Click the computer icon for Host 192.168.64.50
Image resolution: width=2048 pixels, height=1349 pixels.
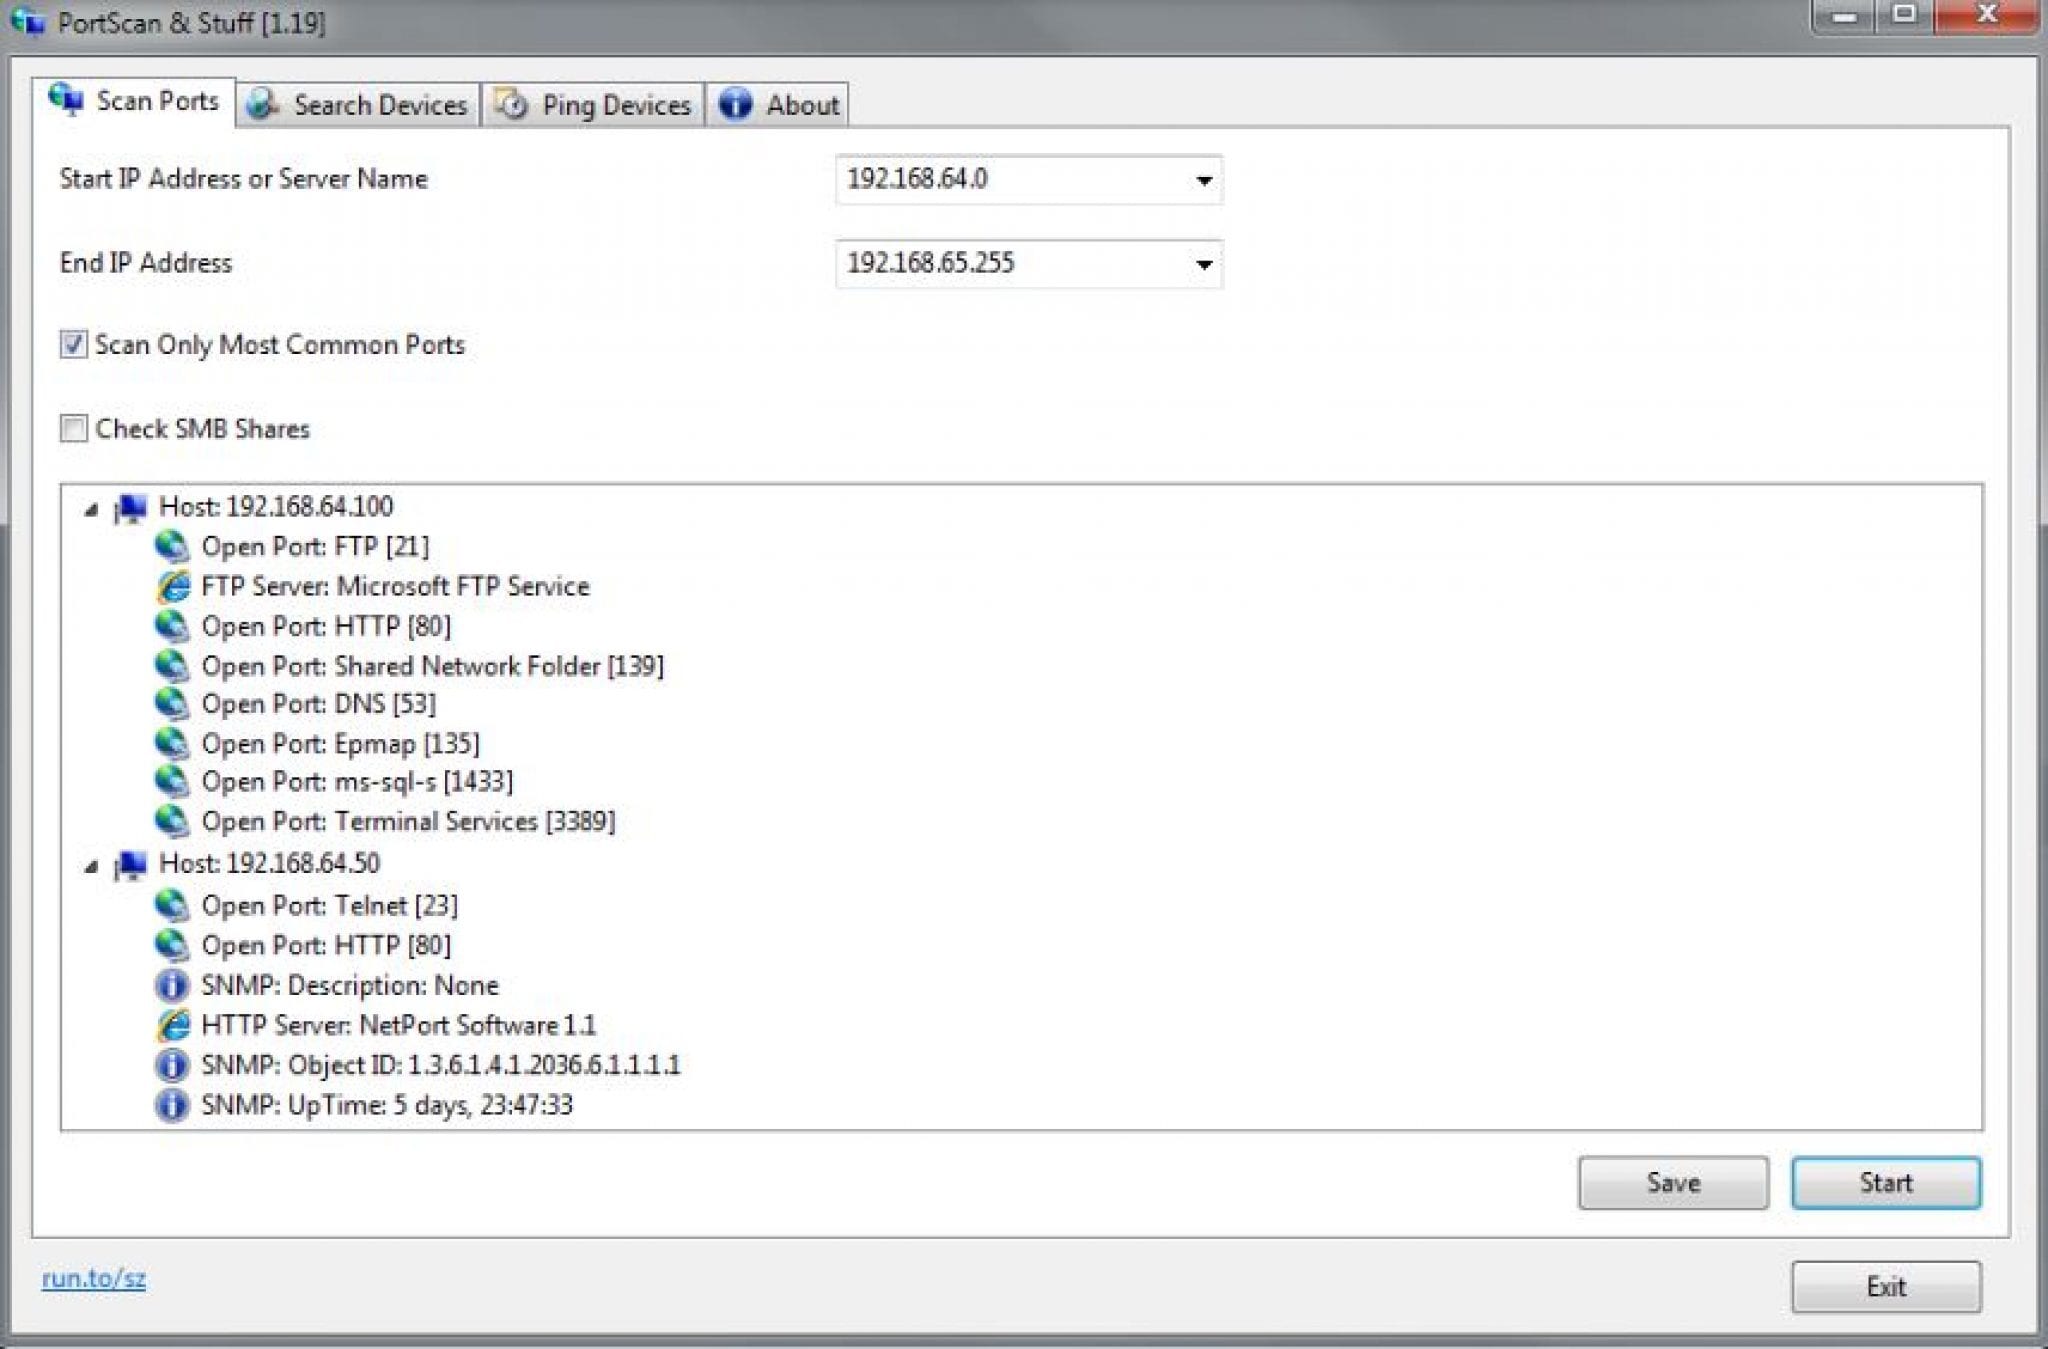(x=131, y=865)
